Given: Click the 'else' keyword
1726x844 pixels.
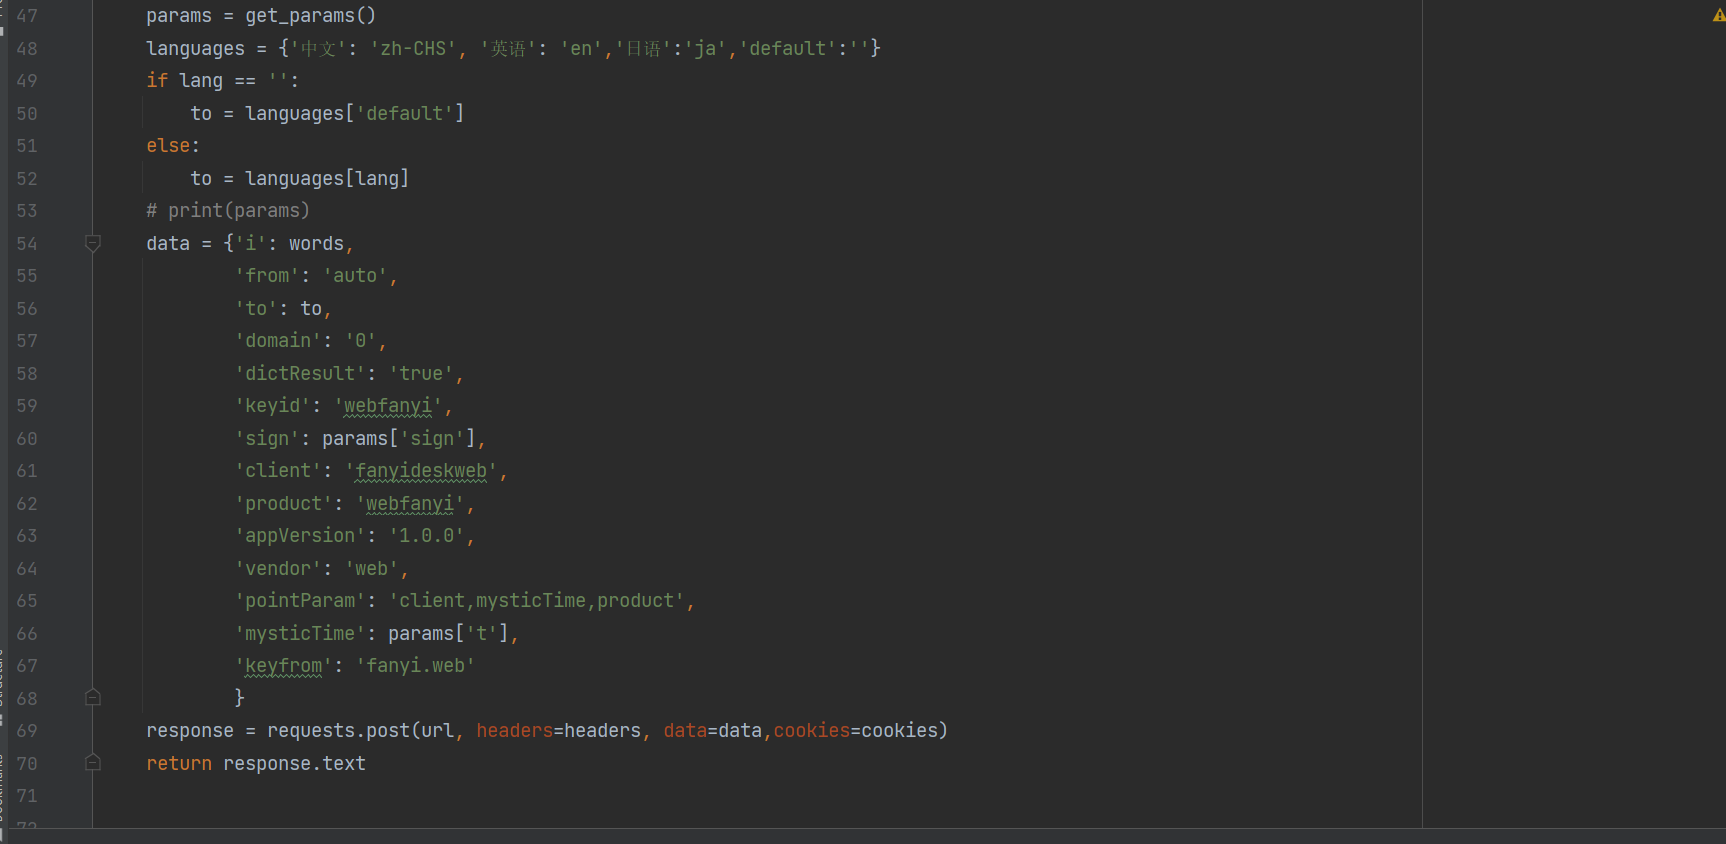Looking at the screenshot, I should 168,146.
